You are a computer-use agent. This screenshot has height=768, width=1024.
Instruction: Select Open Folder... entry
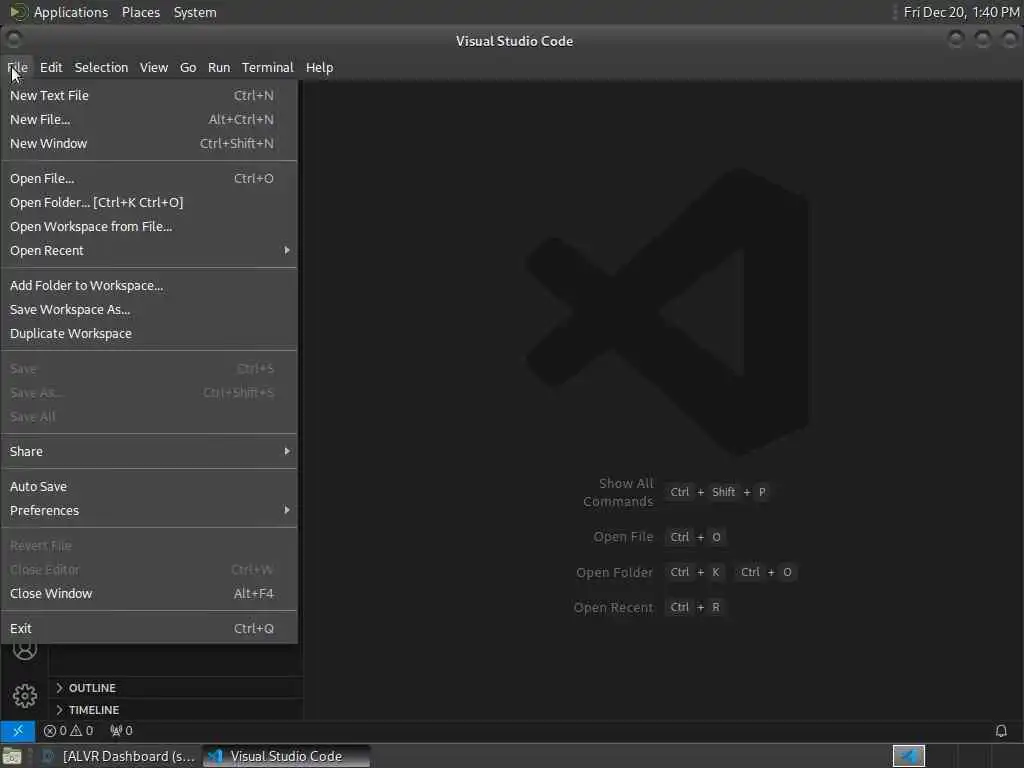click(x=149, y=202)
